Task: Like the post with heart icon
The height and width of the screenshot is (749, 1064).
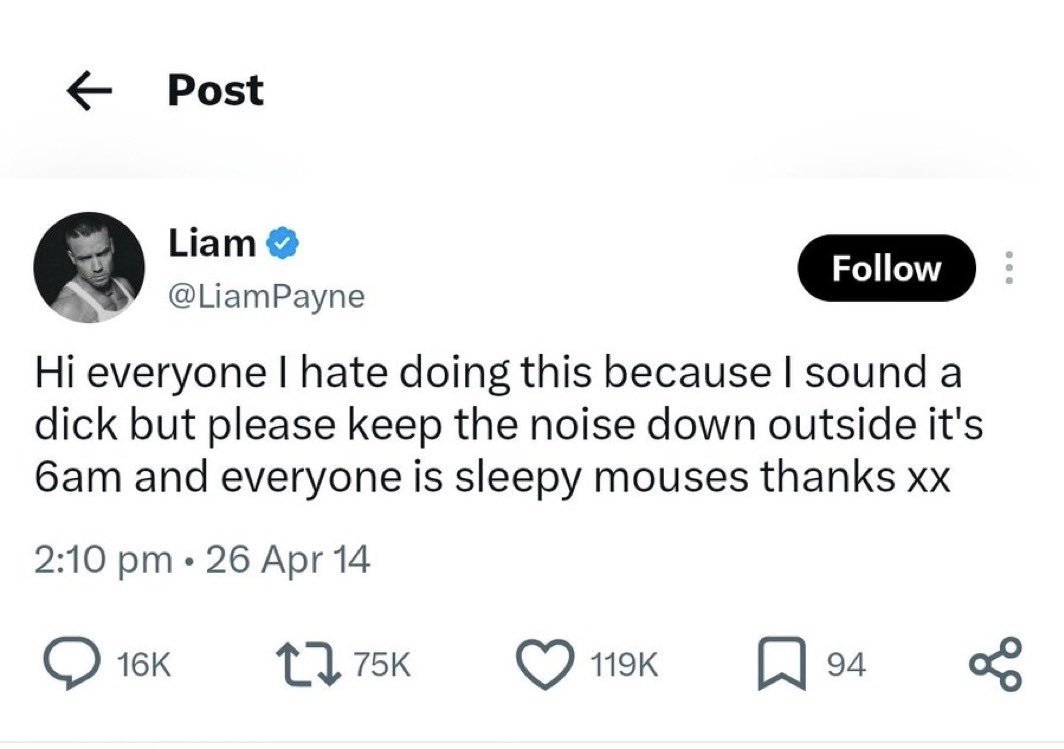Action: [546, 664]
